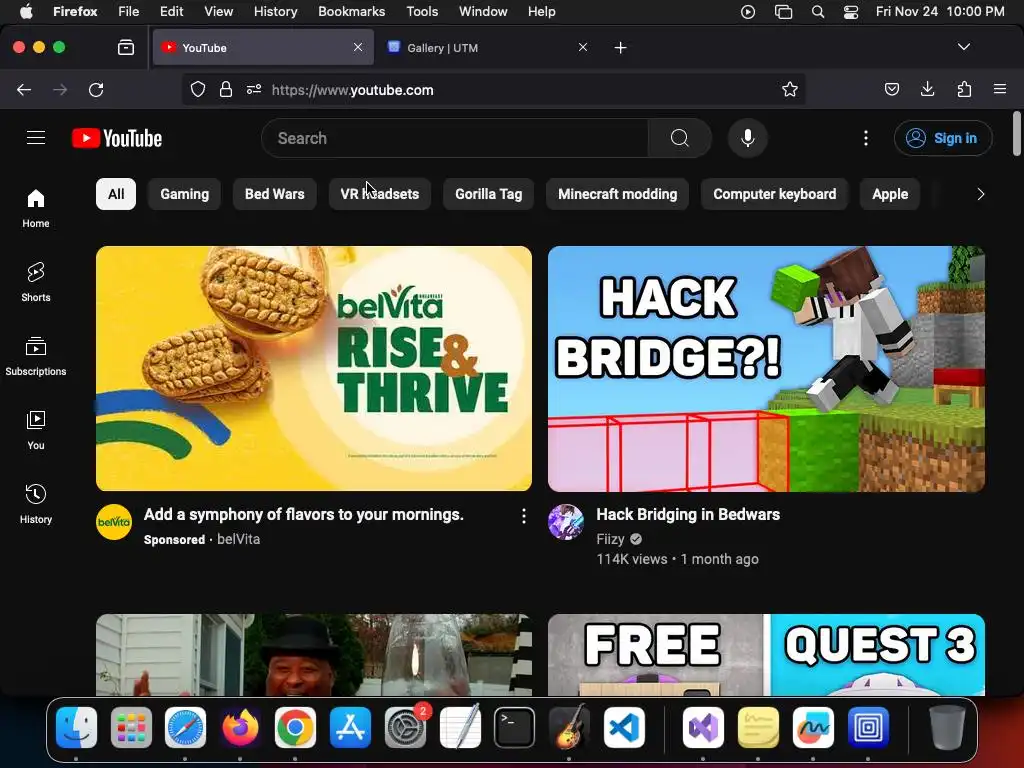This screenshot has width=1024, height=768.
Task: Open site permissions icon in the address bar
Action: [x=254, y=89]
